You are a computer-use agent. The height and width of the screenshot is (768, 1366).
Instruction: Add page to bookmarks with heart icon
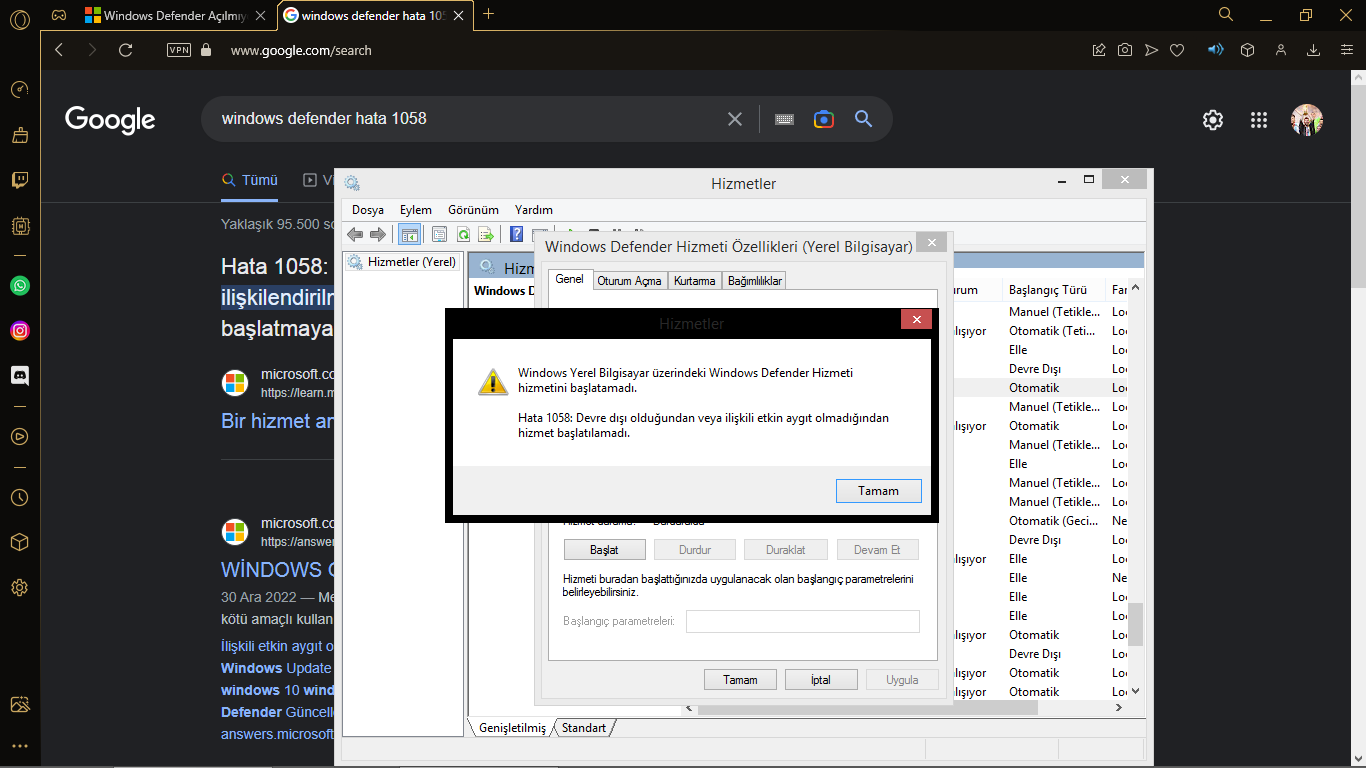1177,50
